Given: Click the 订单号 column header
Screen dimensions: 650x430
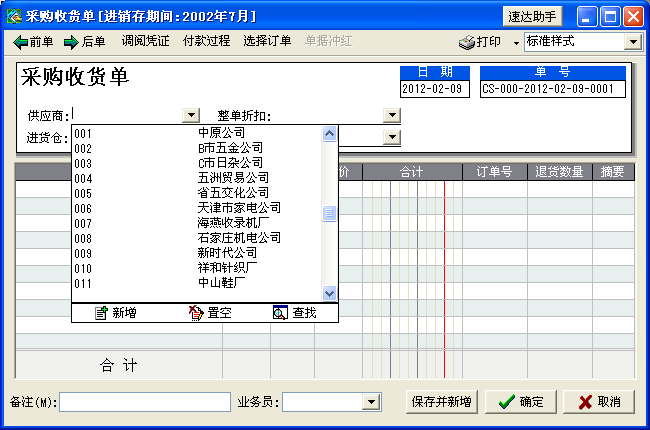Looking at the screenshot, I should 495,172.
